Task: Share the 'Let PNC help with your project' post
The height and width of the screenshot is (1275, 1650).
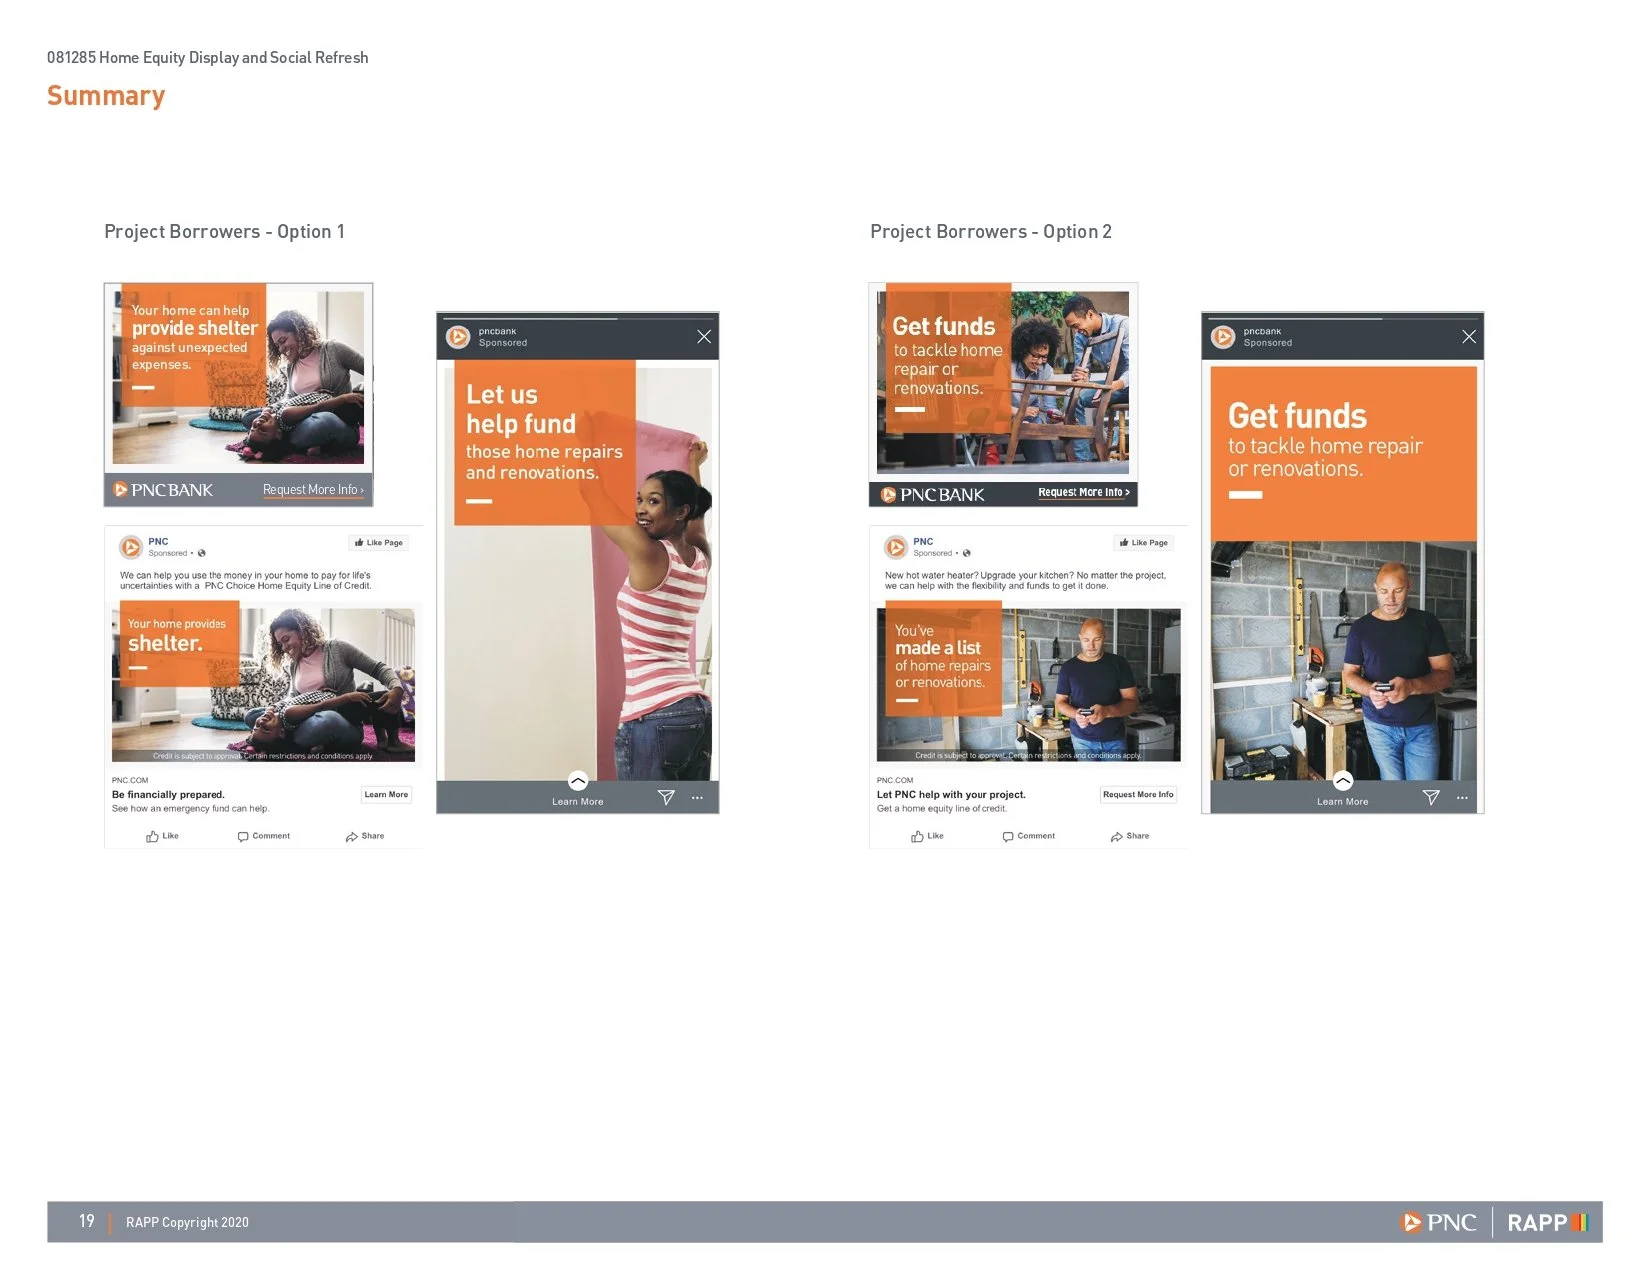Action: (1130, 836)
